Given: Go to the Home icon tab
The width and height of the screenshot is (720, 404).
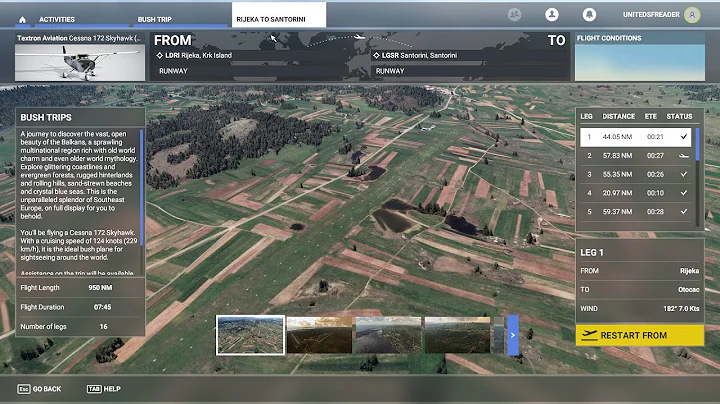Looking at the screenshot, I should pos(22,19).
